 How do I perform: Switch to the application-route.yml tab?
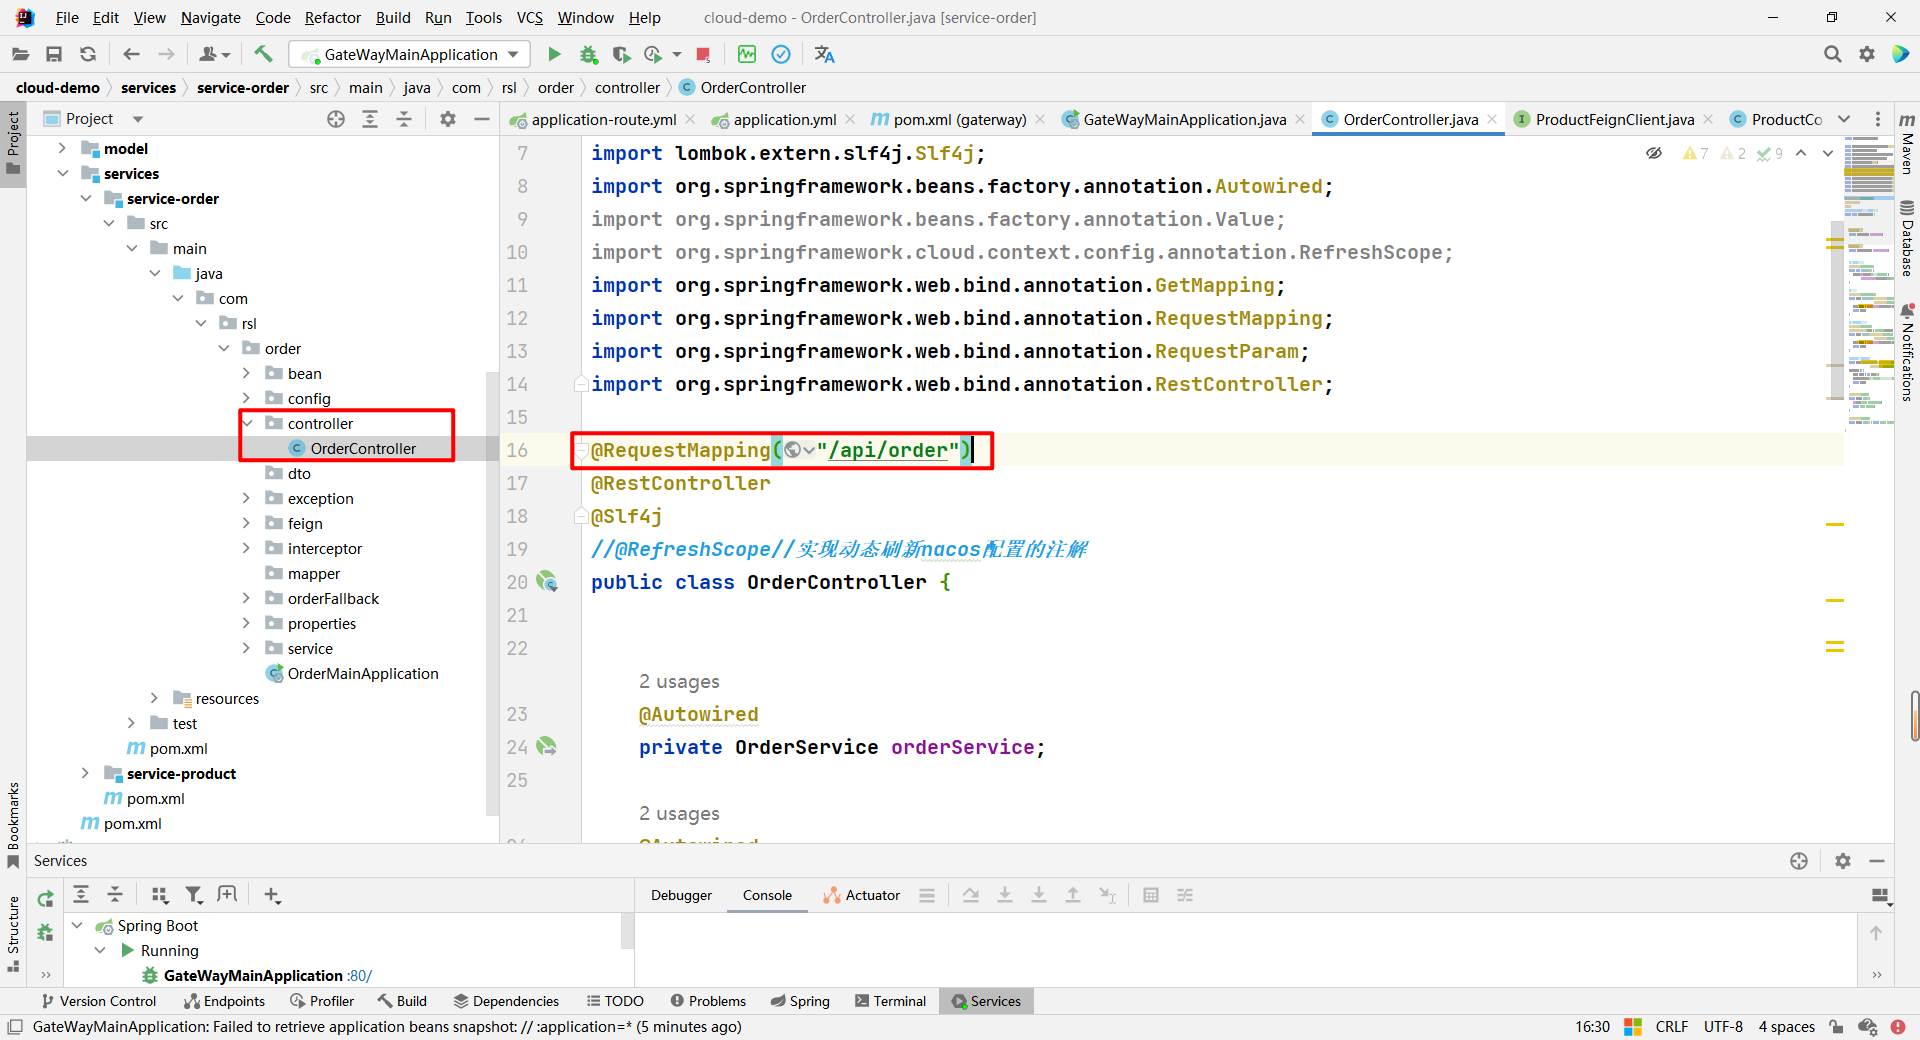[603, 119]
